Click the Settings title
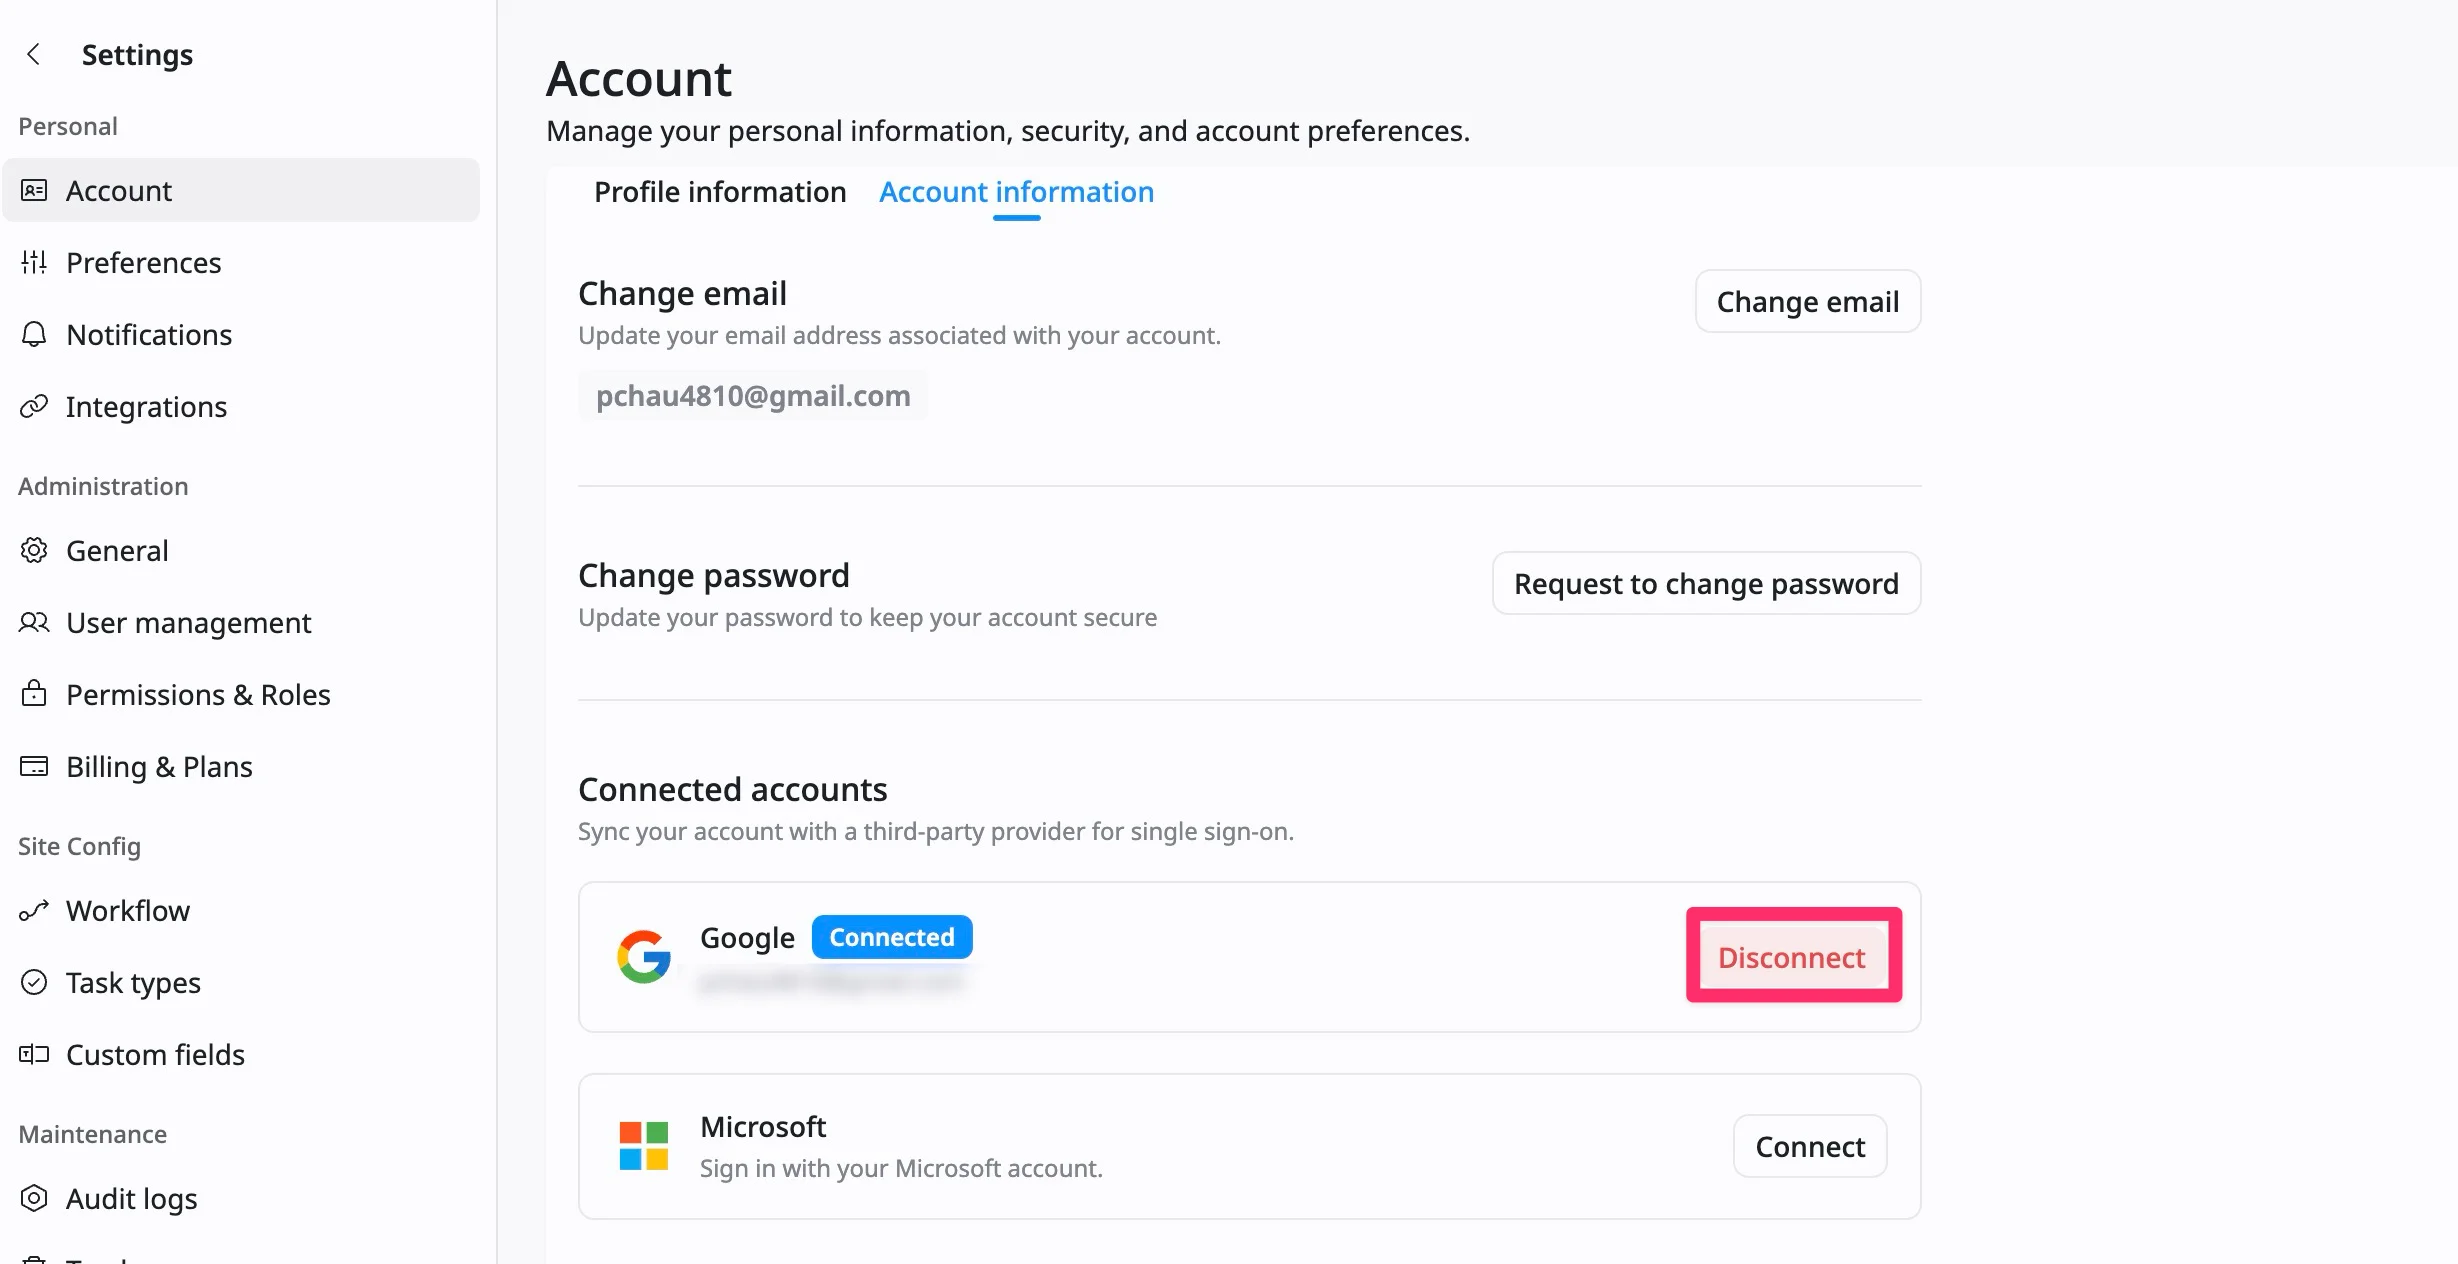The width and height of the screenshot is (2458, 1264). [x=137, y=54]
